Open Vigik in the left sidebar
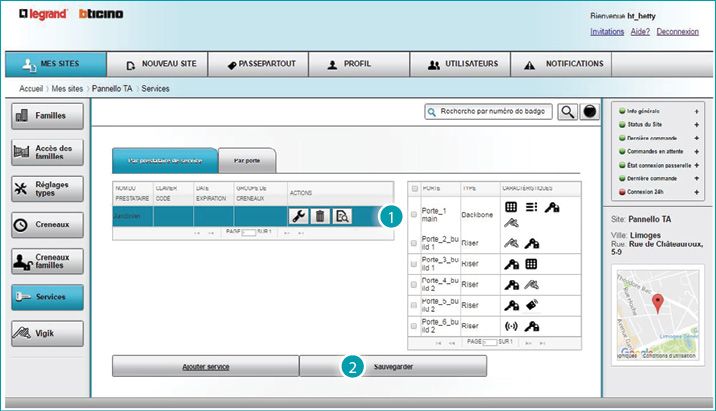Screen dimensions: 716x411 click(x=47, y=333)
